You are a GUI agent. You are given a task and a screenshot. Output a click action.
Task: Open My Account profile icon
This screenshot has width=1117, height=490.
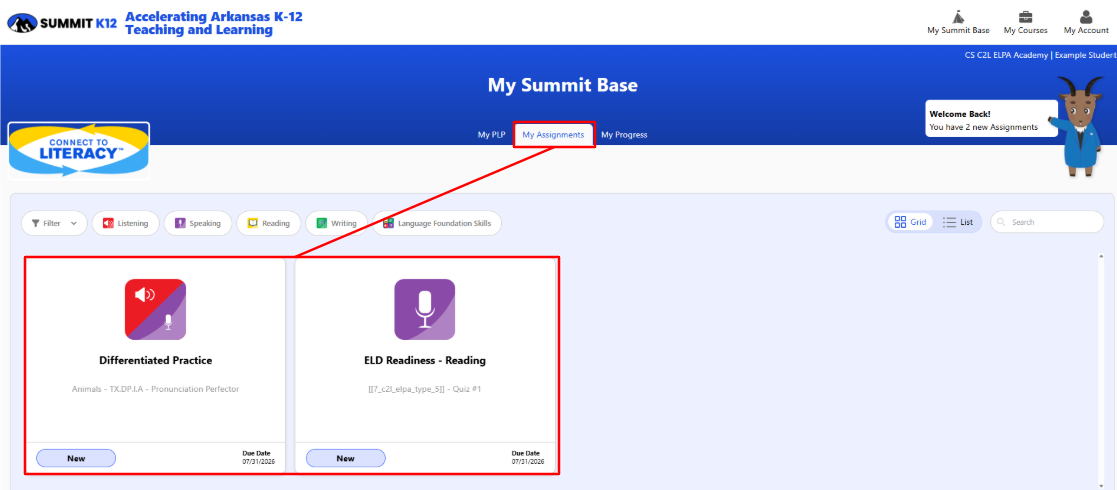tap(1086, 16)
